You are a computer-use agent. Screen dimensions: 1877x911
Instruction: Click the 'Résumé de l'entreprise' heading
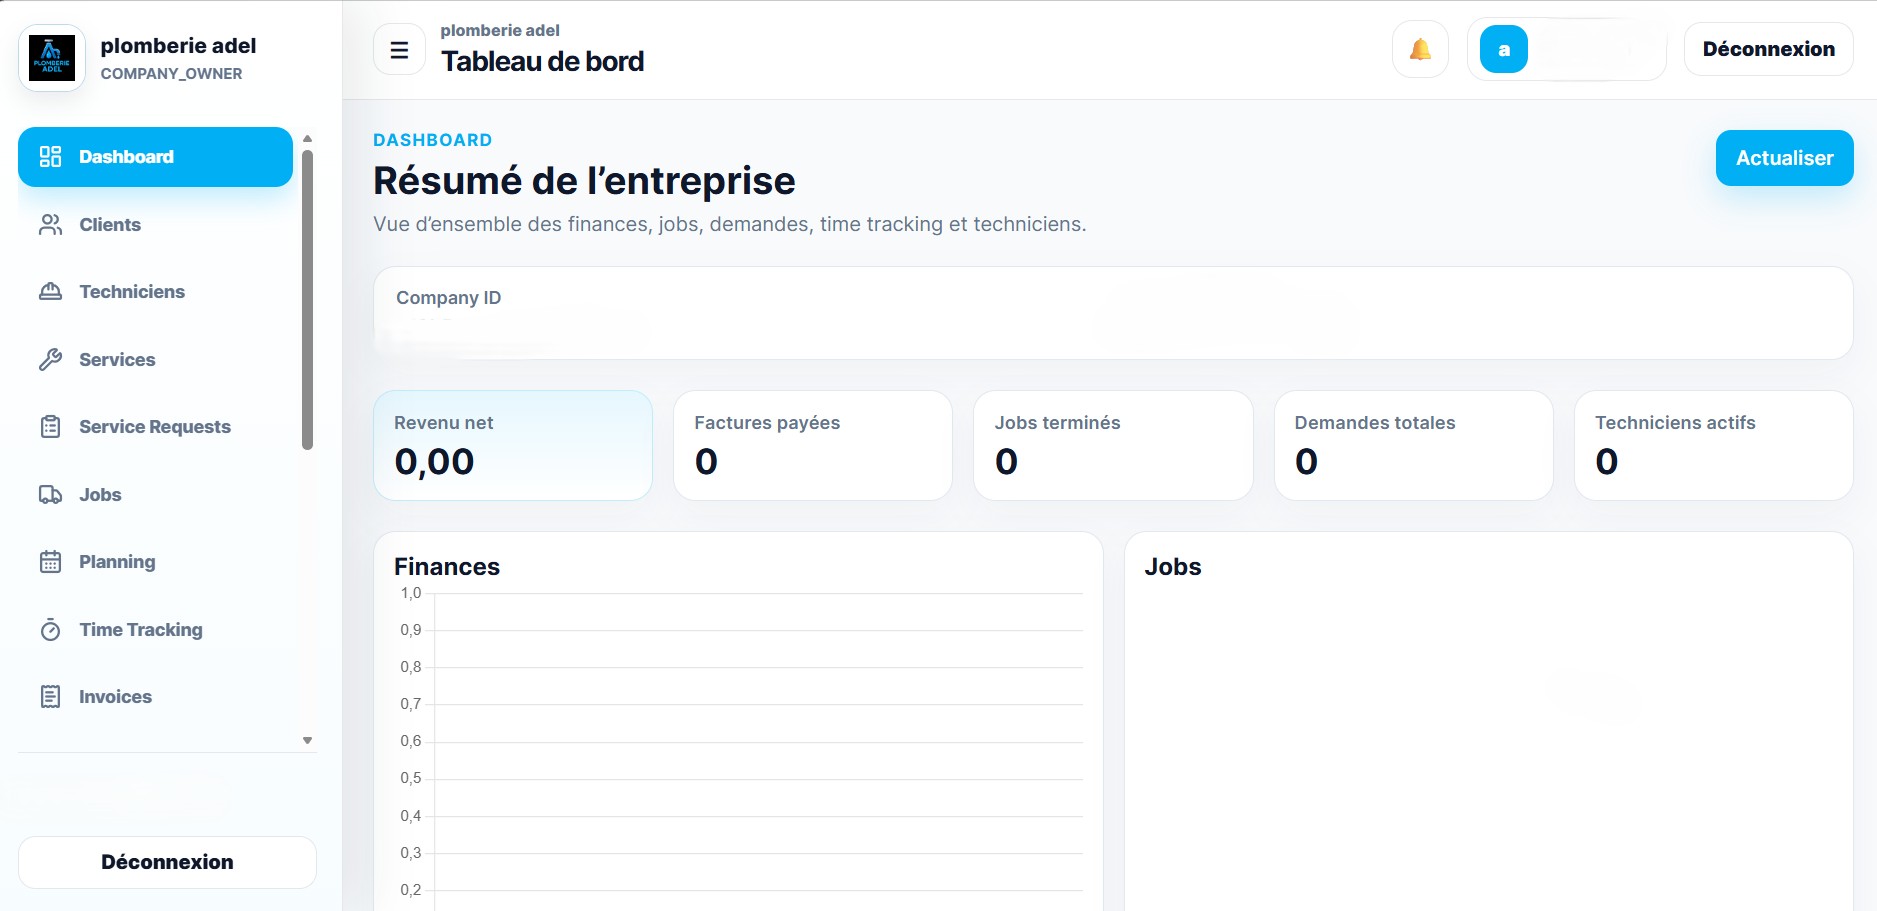tap(584, 181)
